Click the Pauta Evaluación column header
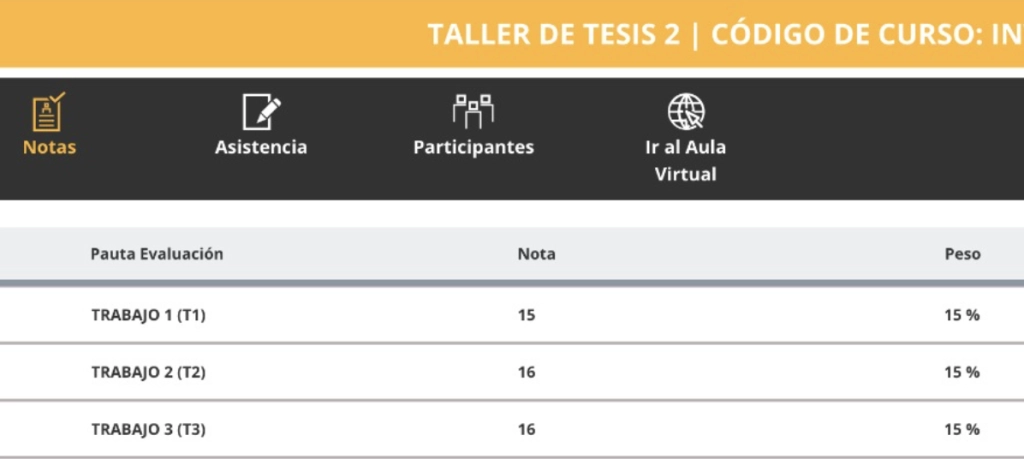The height and width of the screenshot is (459, 1024). [157, 254]
